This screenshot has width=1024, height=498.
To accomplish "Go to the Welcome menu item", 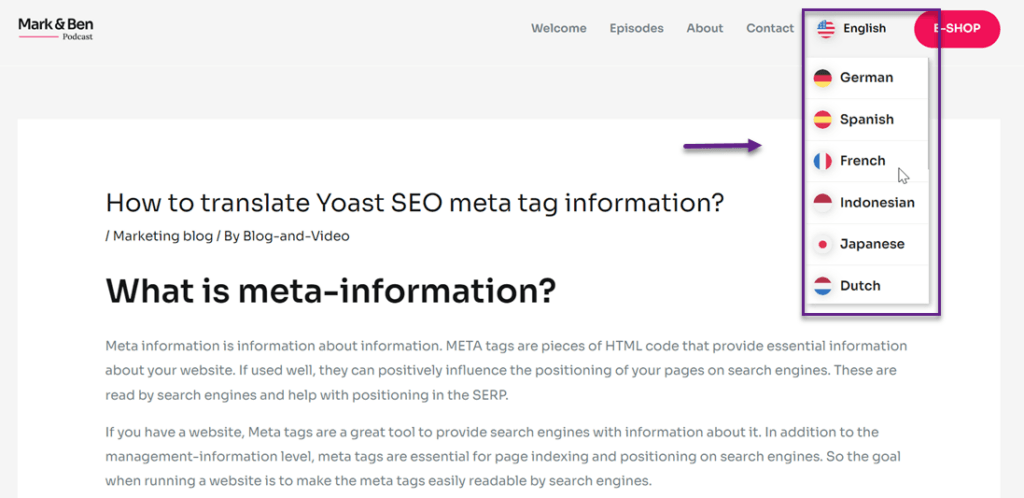I will (x=558, y=29).
